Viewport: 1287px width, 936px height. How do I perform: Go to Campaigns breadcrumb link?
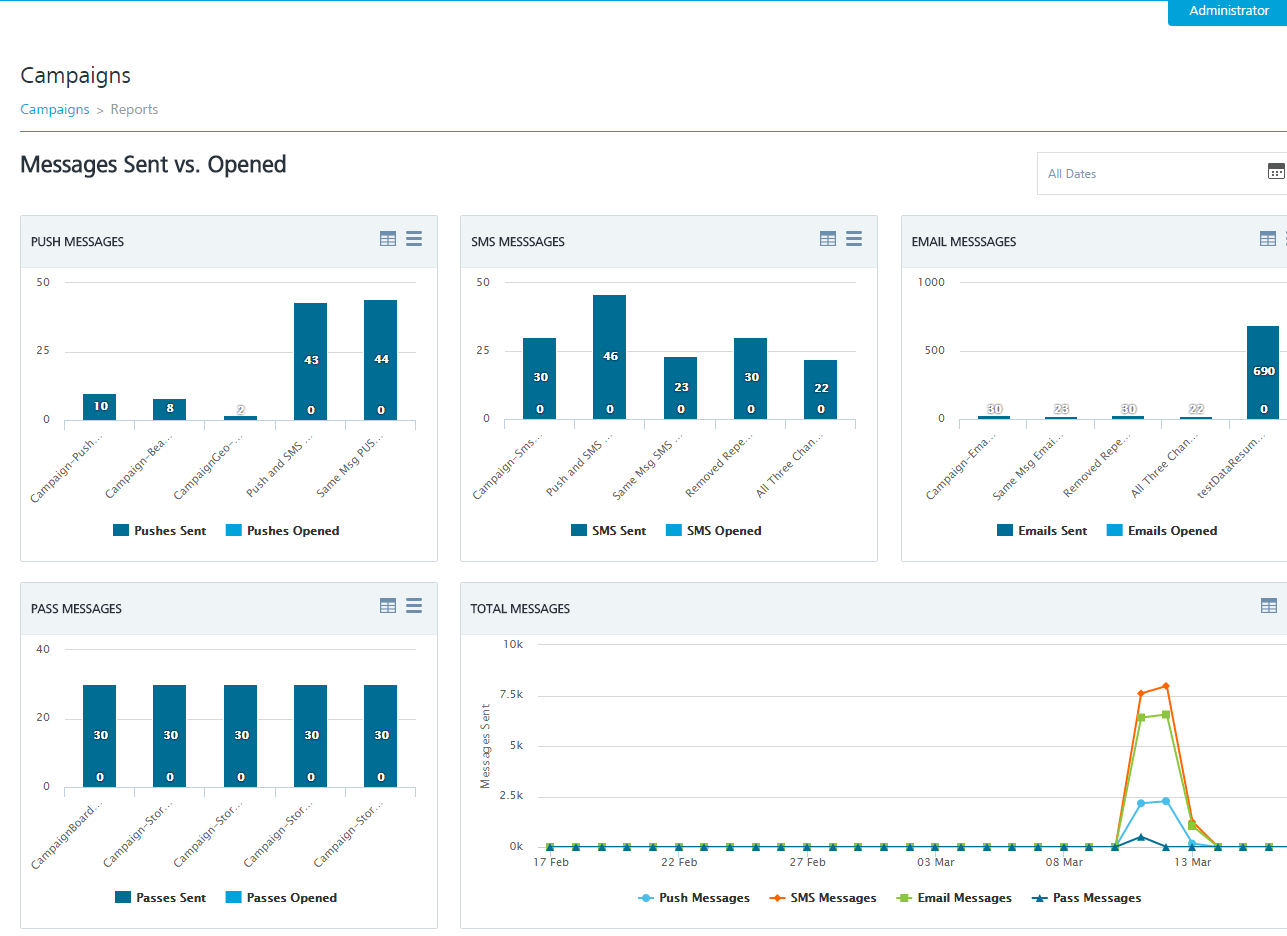55,110
